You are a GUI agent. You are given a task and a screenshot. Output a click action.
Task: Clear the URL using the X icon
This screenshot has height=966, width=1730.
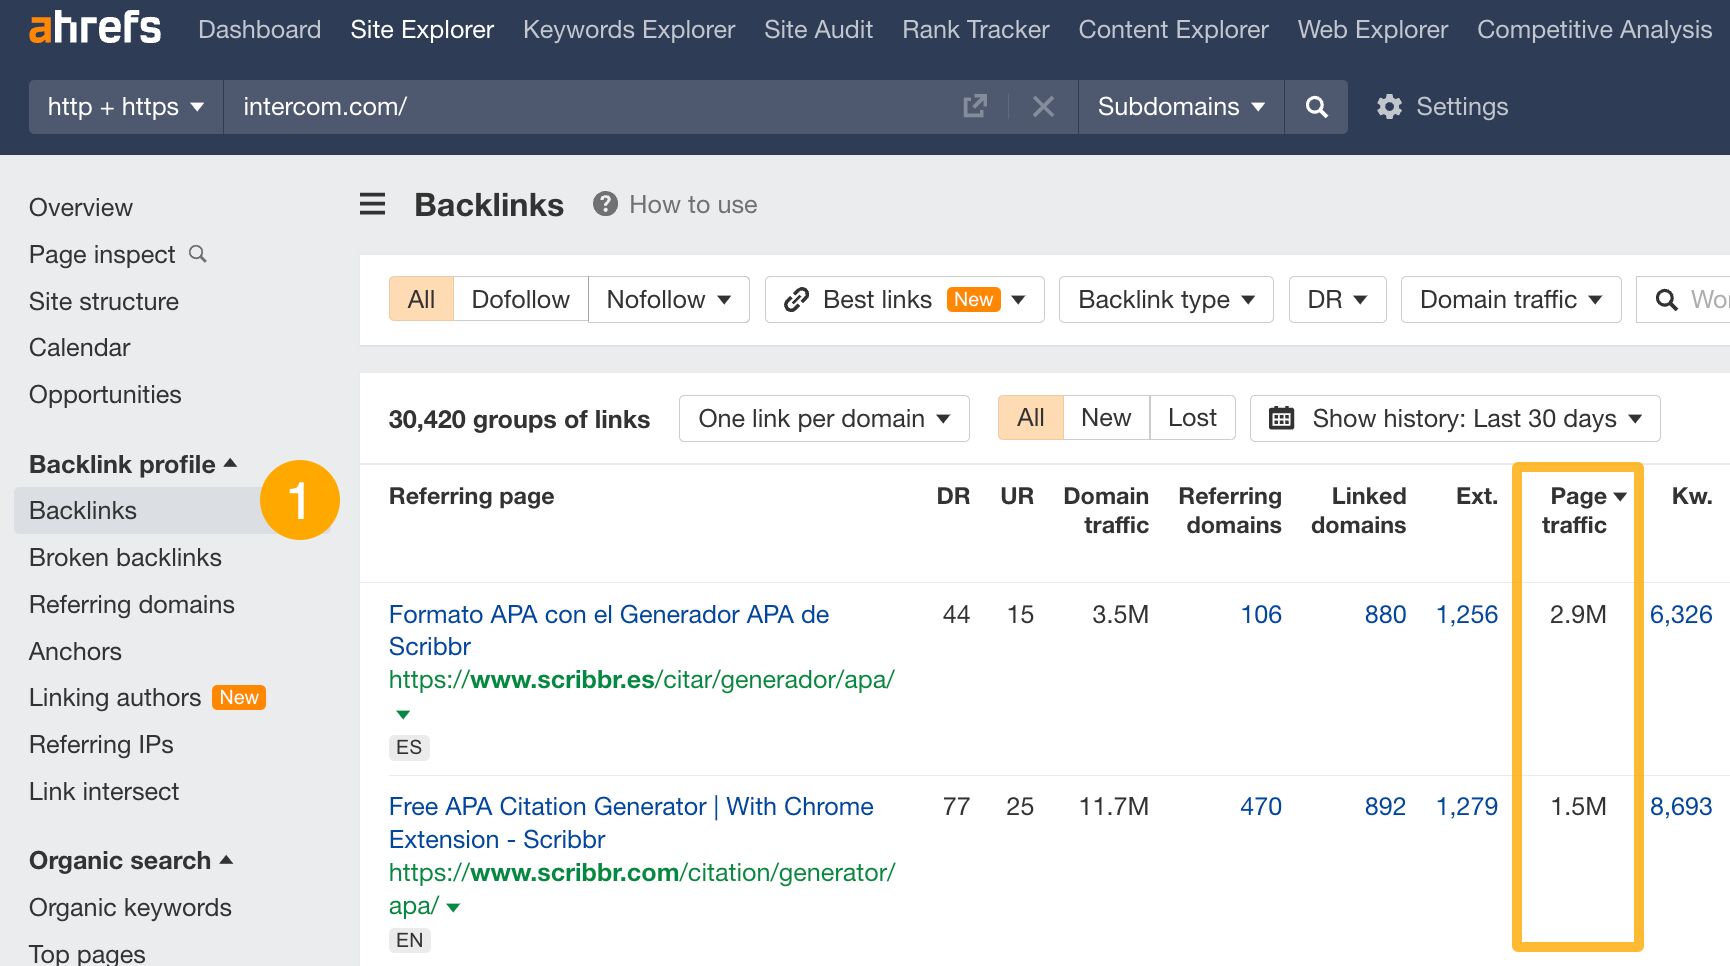(x=1044, y=107)
